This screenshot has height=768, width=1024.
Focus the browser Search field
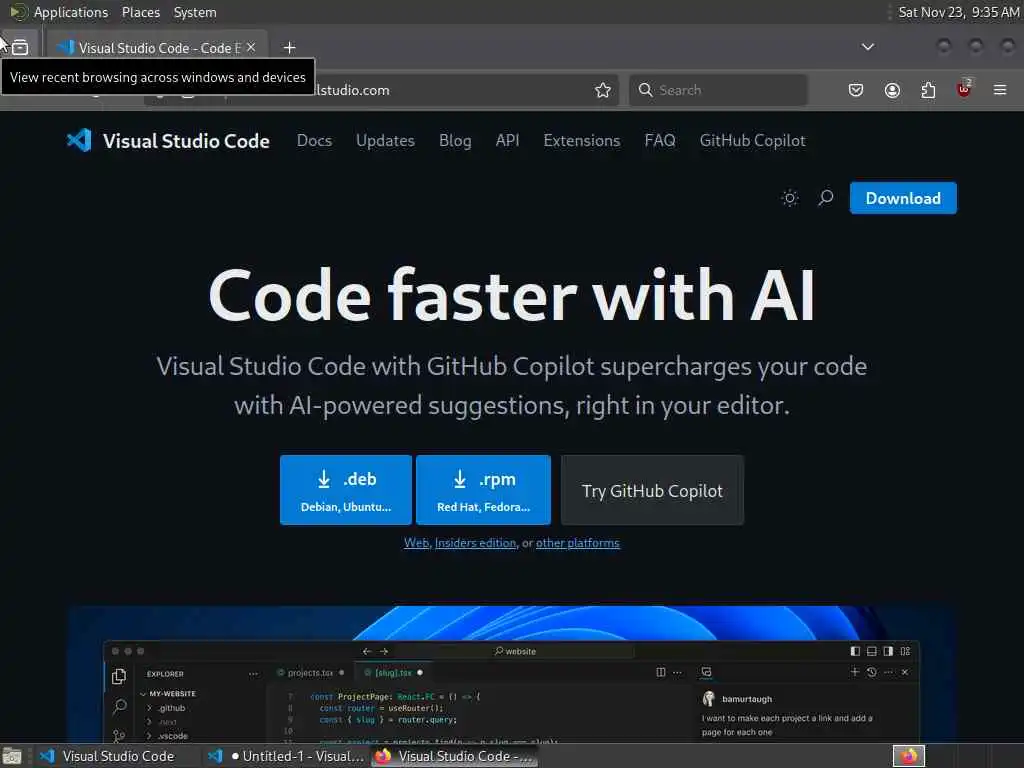[x=718, y=90]
